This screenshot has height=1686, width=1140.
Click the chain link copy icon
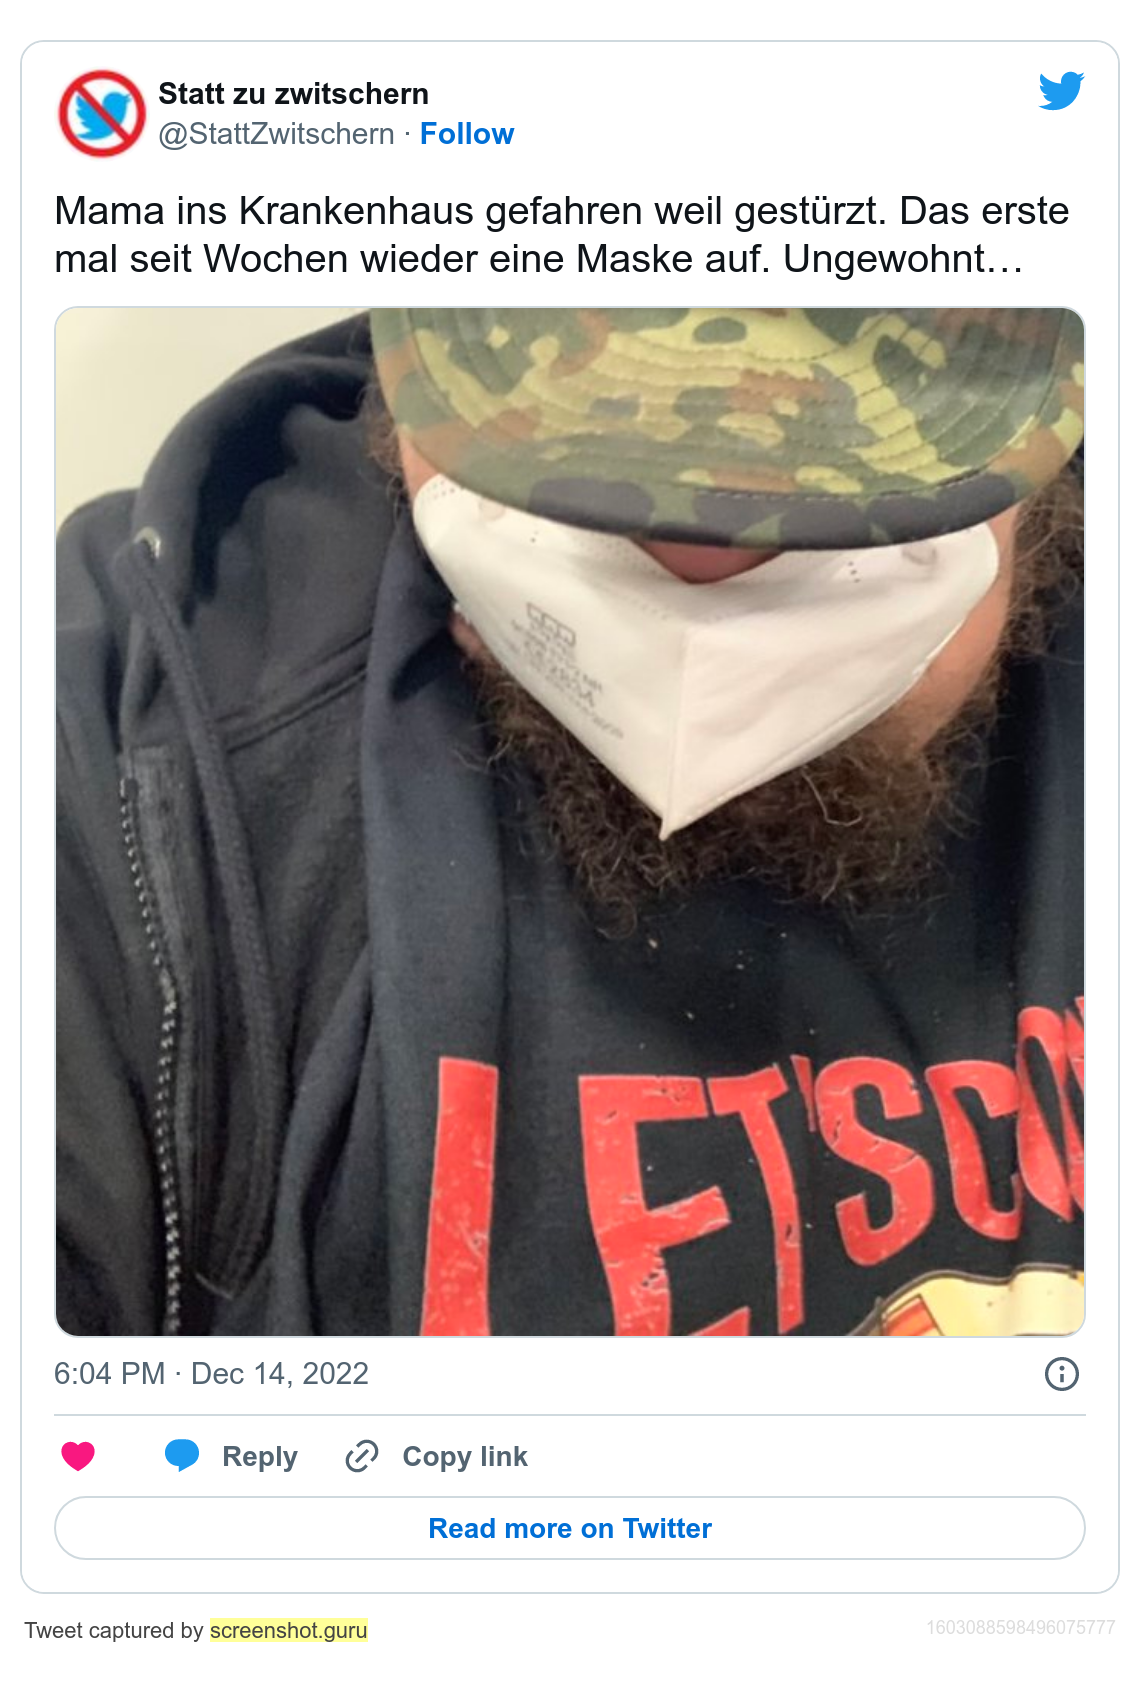tap(361, 1456)
